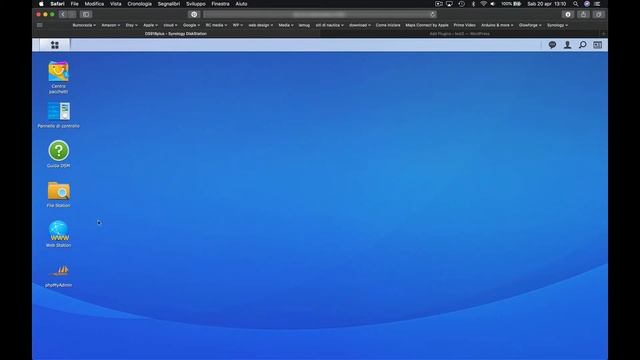Open Pannello di controllo icon

pos(58,115)
